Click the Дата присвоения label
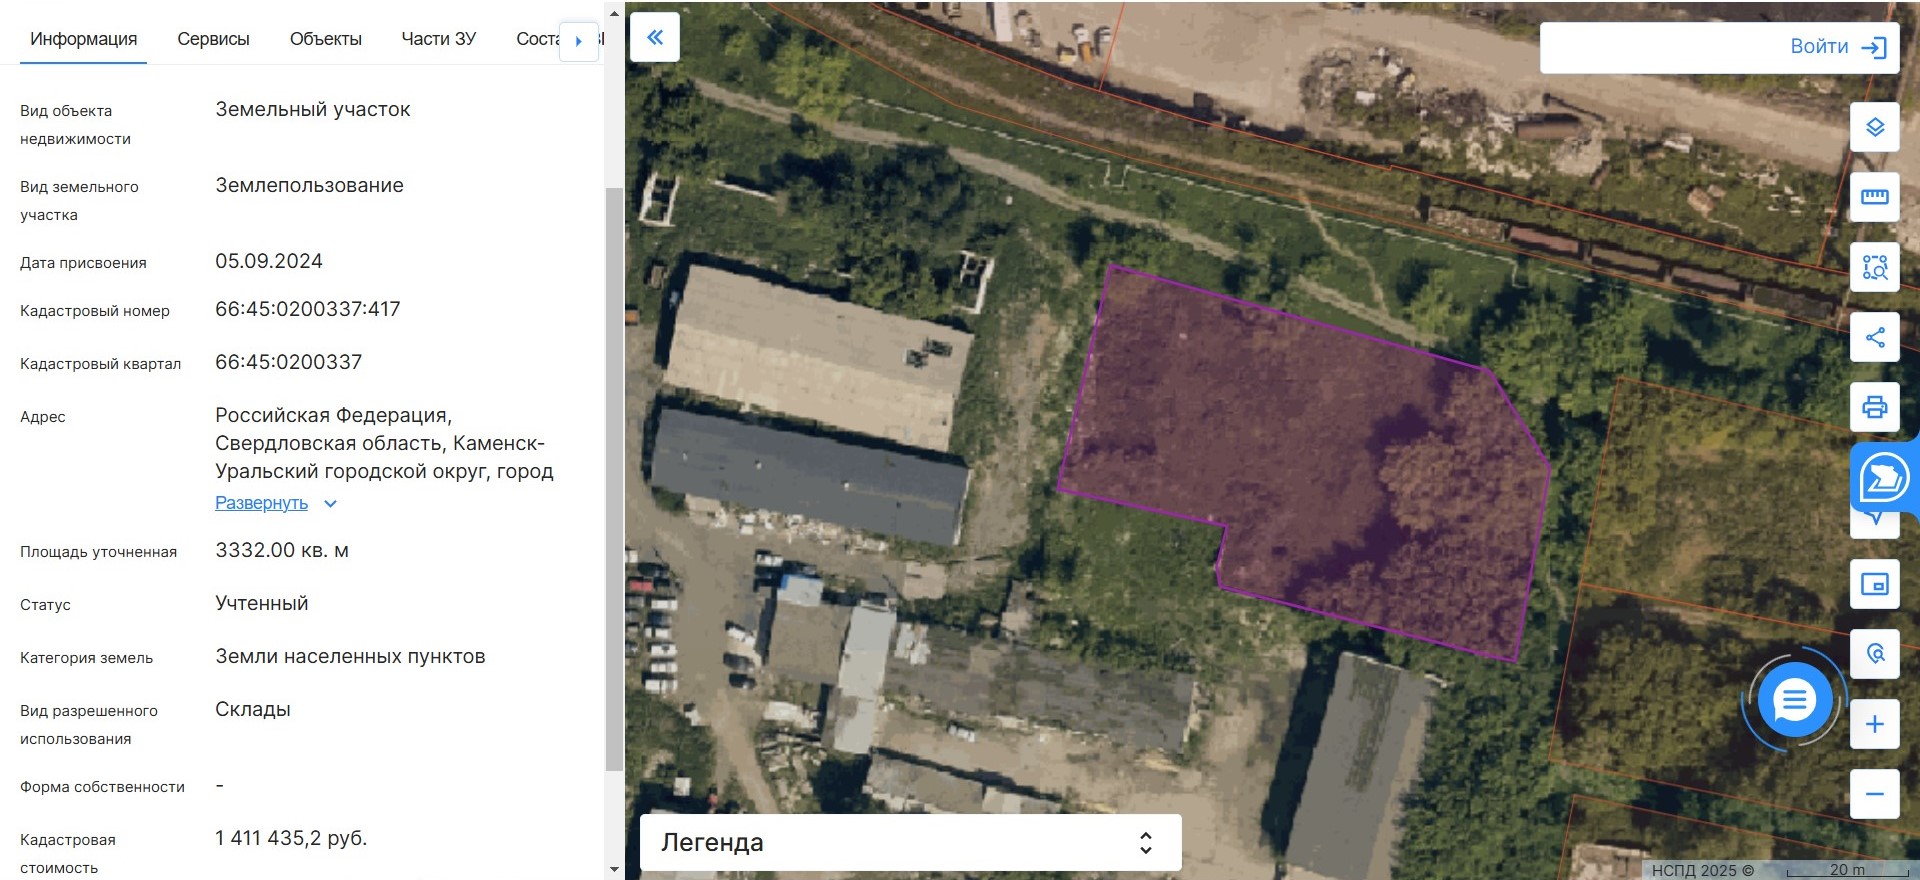The width and height of the screenshot is (1920, 880). [x=83, y=263]
